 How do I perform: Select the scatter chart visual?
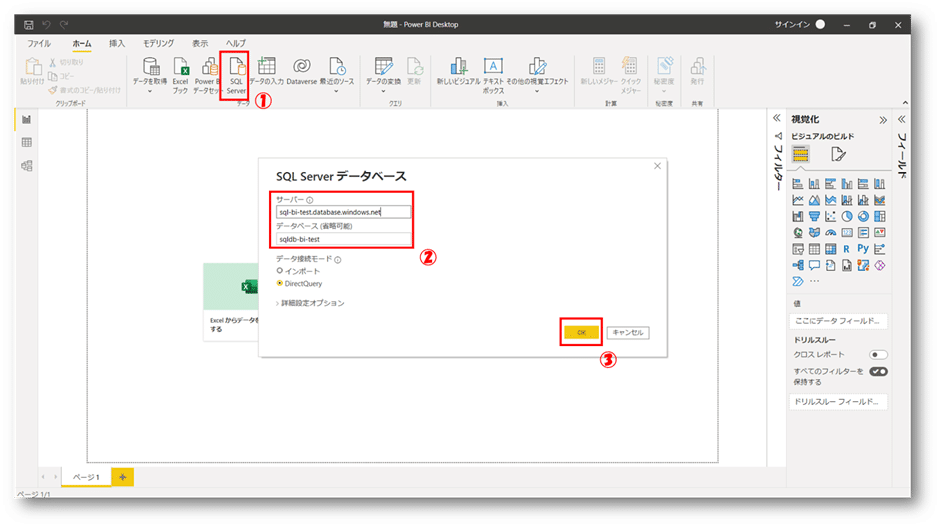point(830,216)
